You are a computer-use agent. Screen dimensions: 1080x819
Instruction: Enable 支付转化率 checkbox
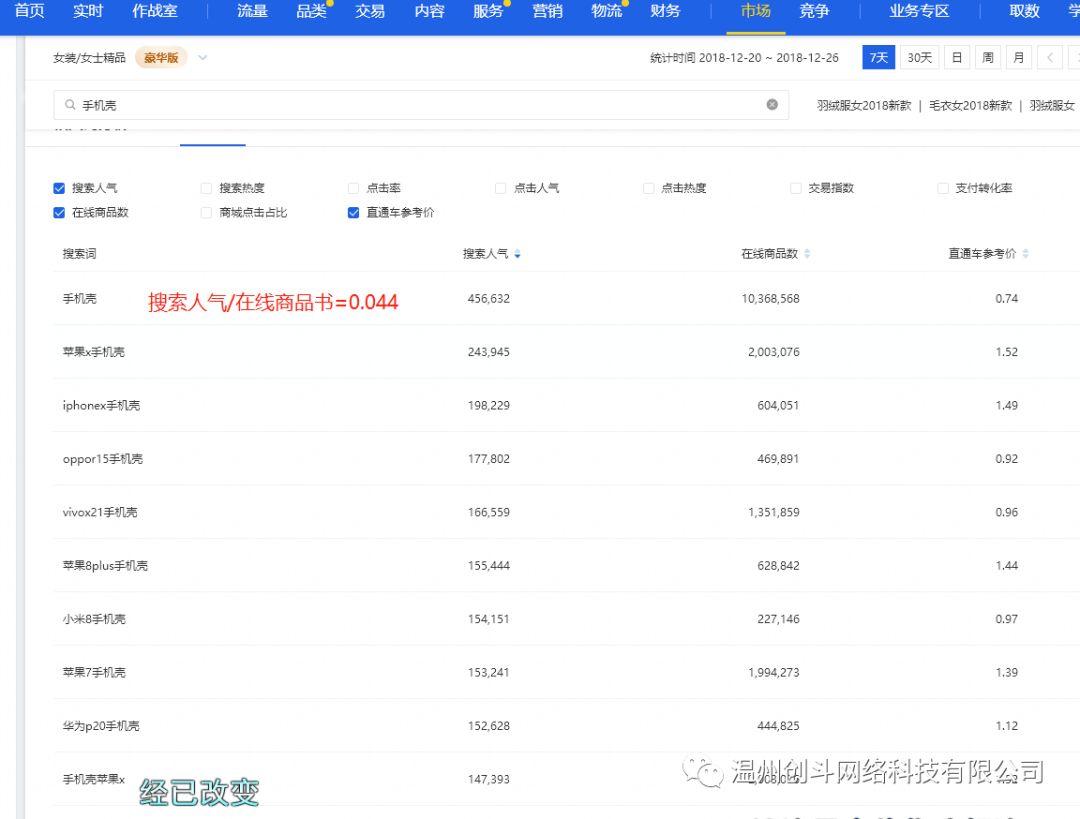point(943,188)
